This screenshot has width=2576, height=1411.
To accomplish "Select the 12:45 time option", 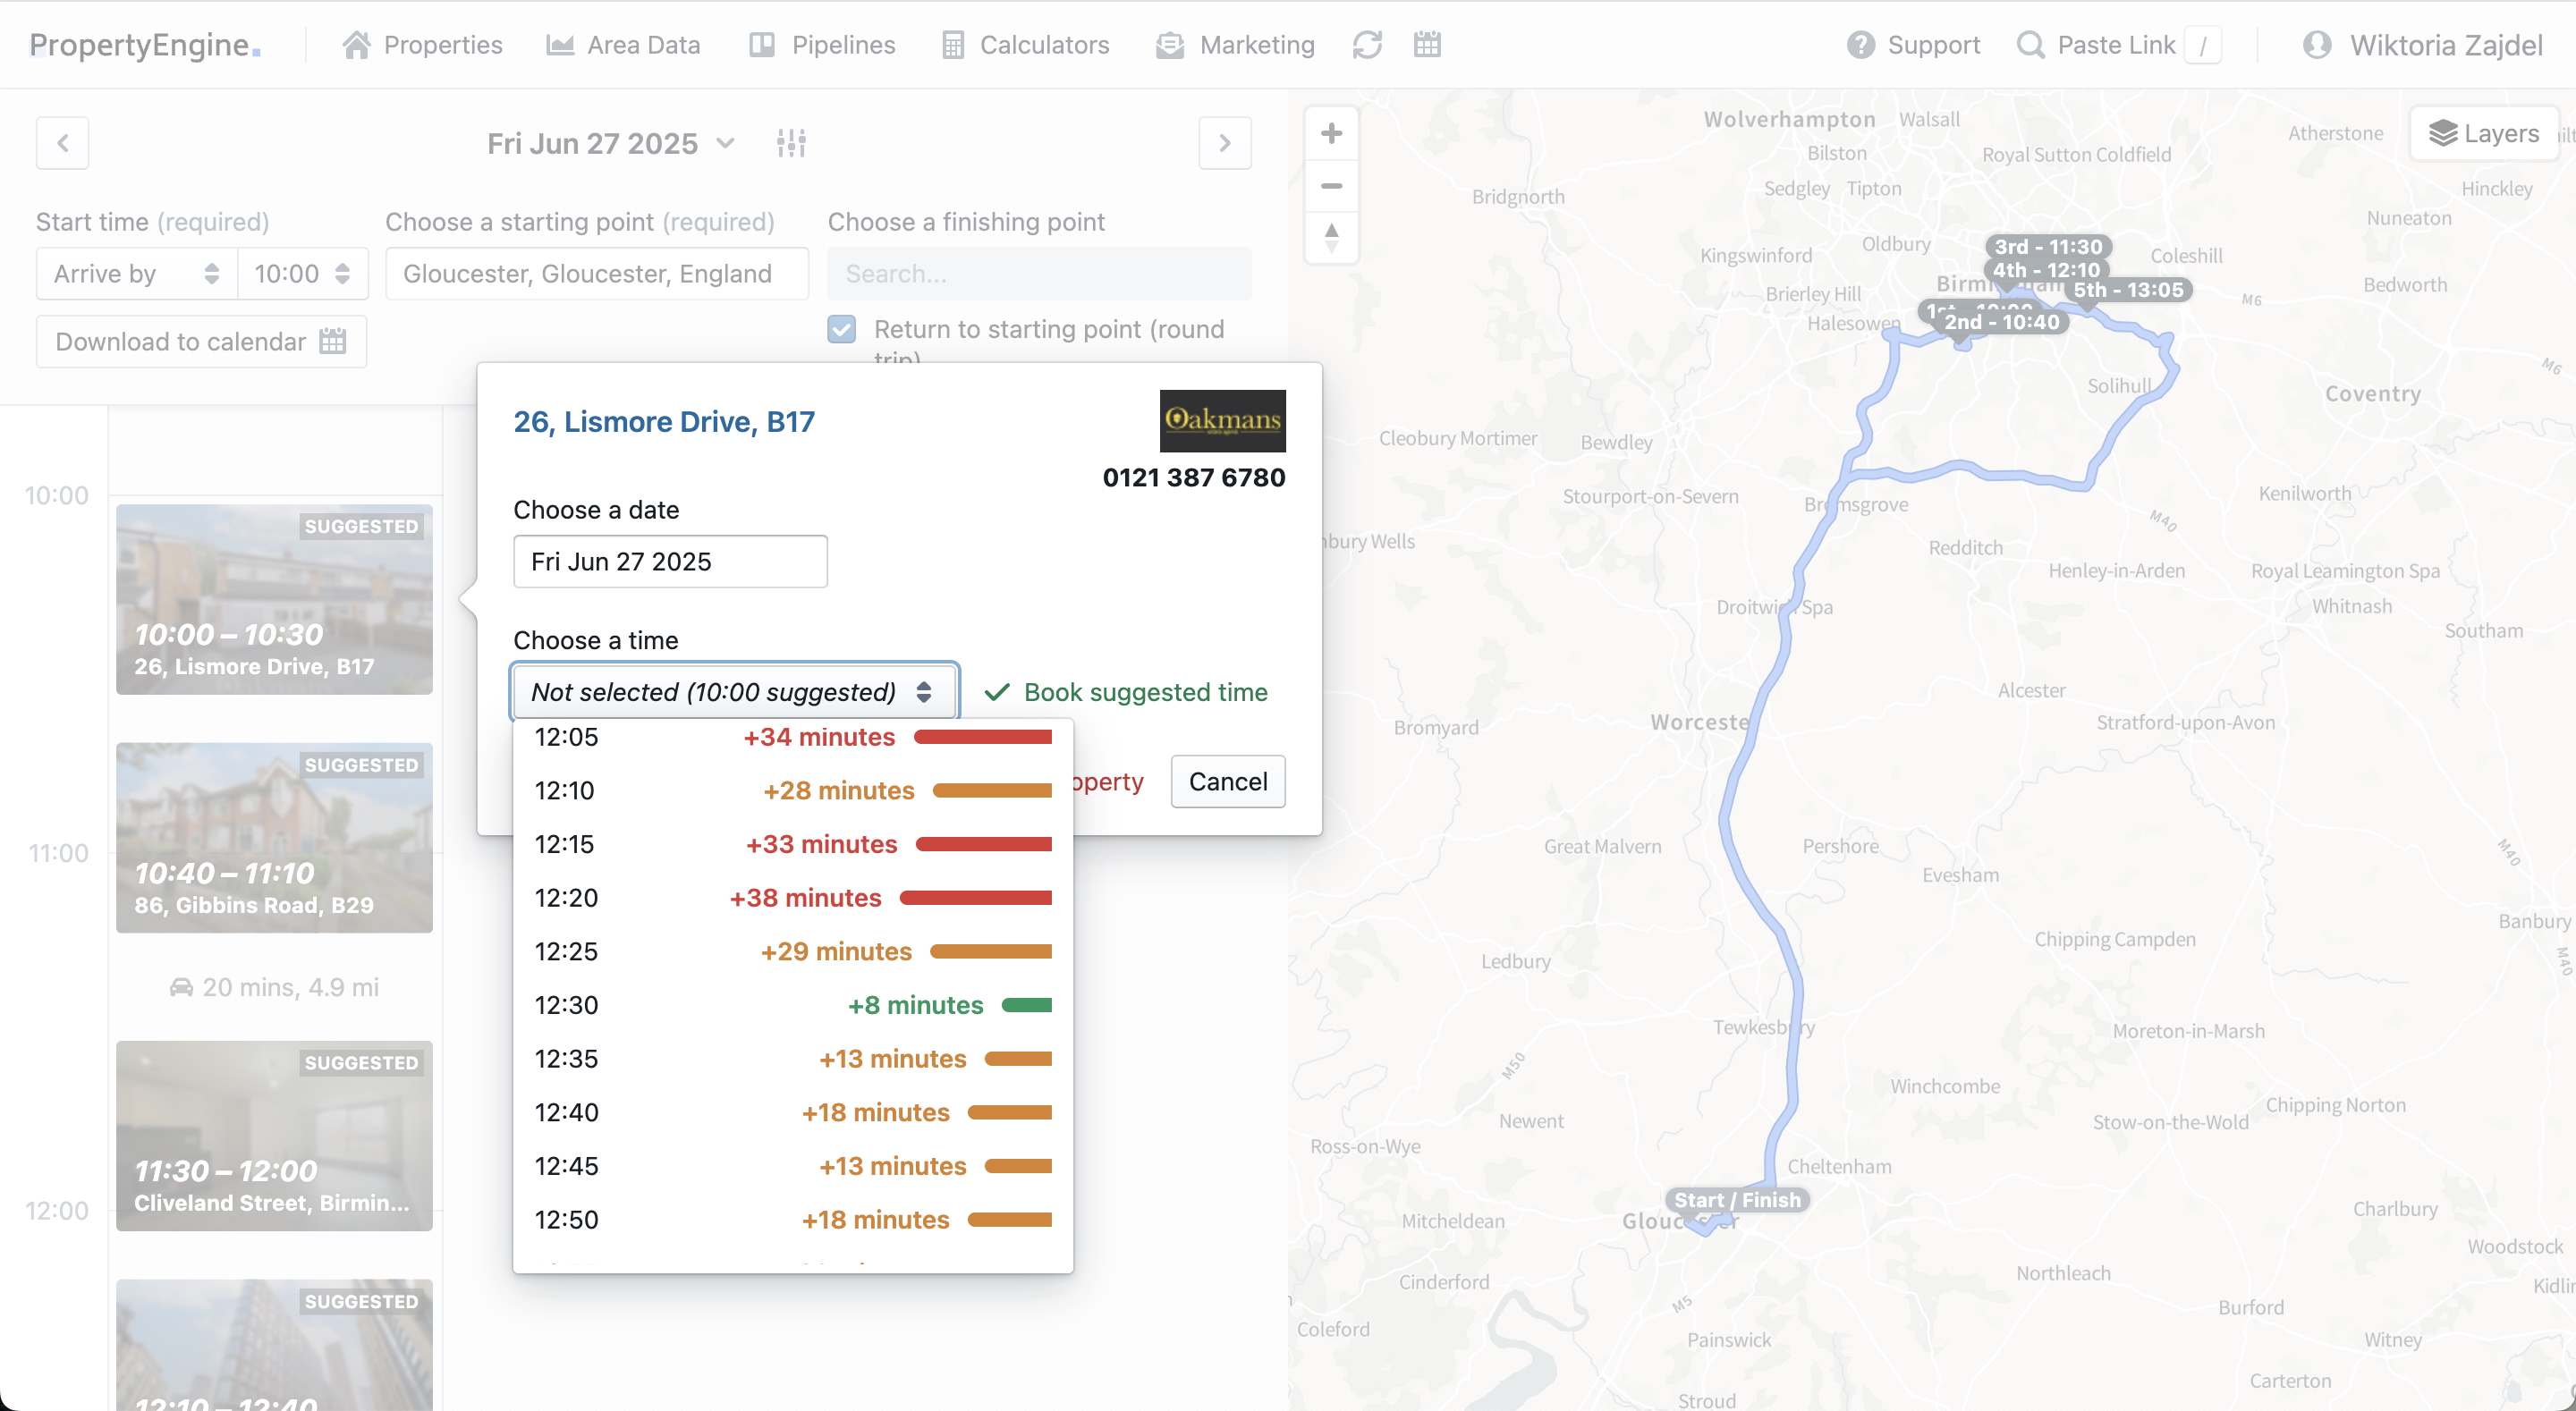I will click(792, 1166).
